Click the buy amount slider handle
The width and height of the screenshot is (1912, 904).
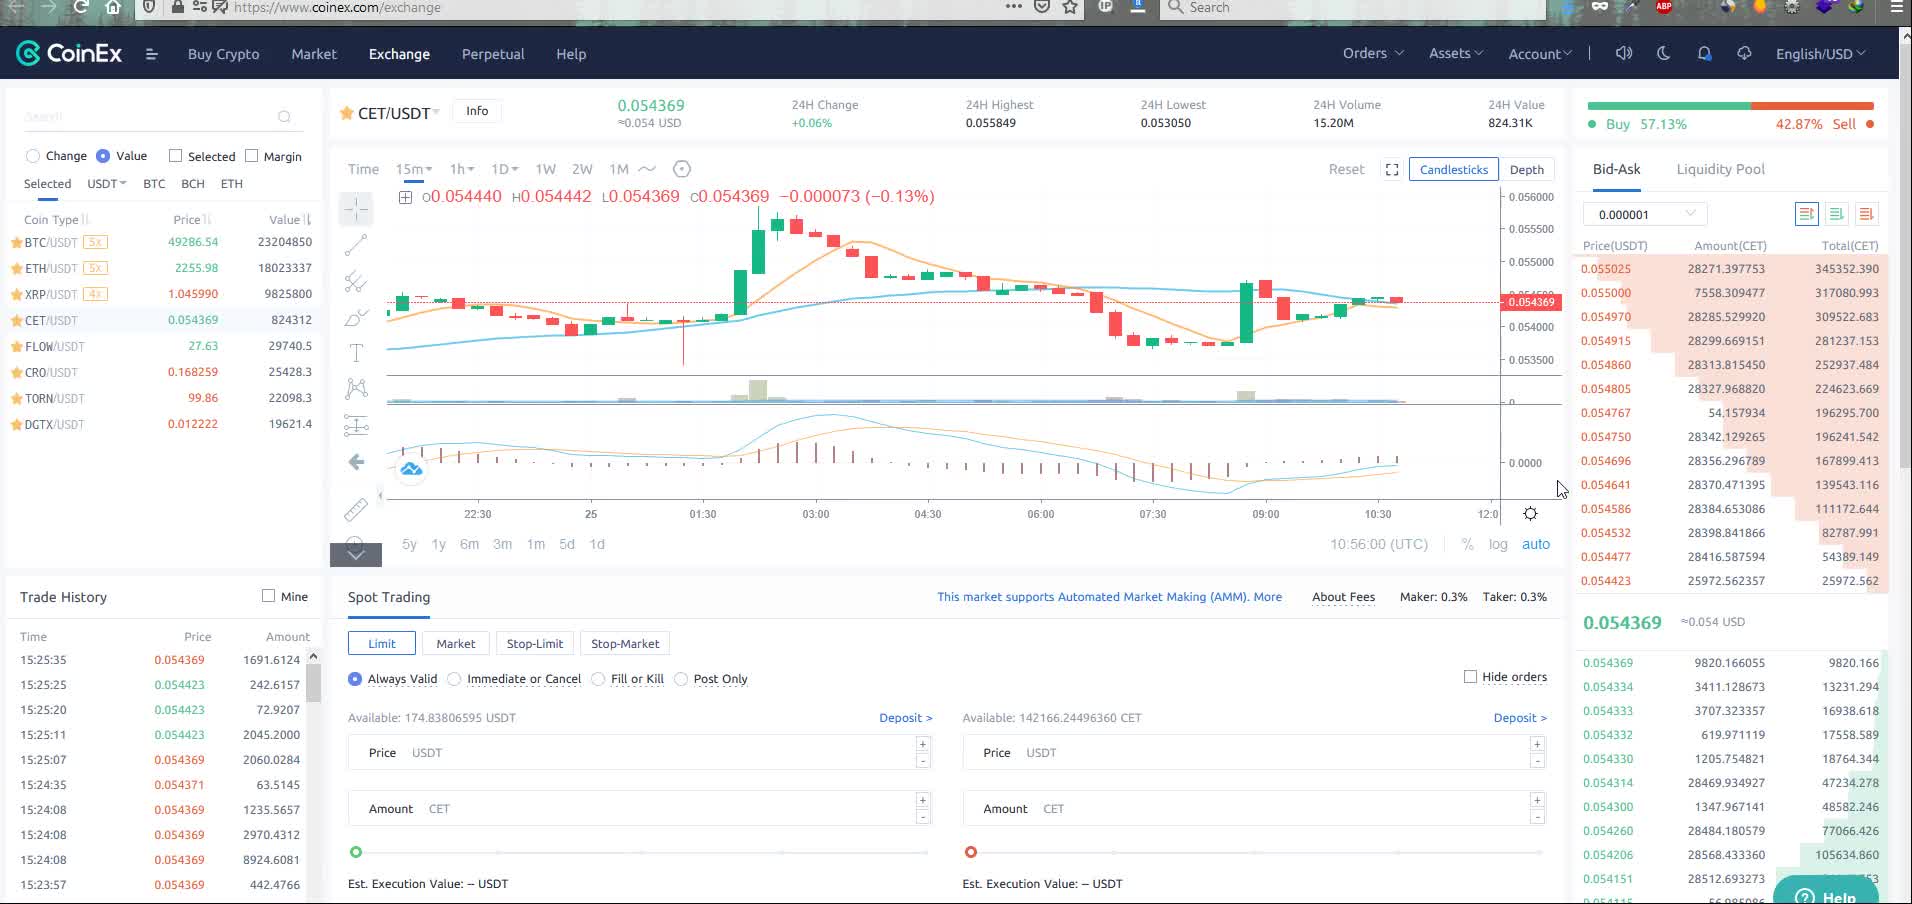tap(356, 852)
